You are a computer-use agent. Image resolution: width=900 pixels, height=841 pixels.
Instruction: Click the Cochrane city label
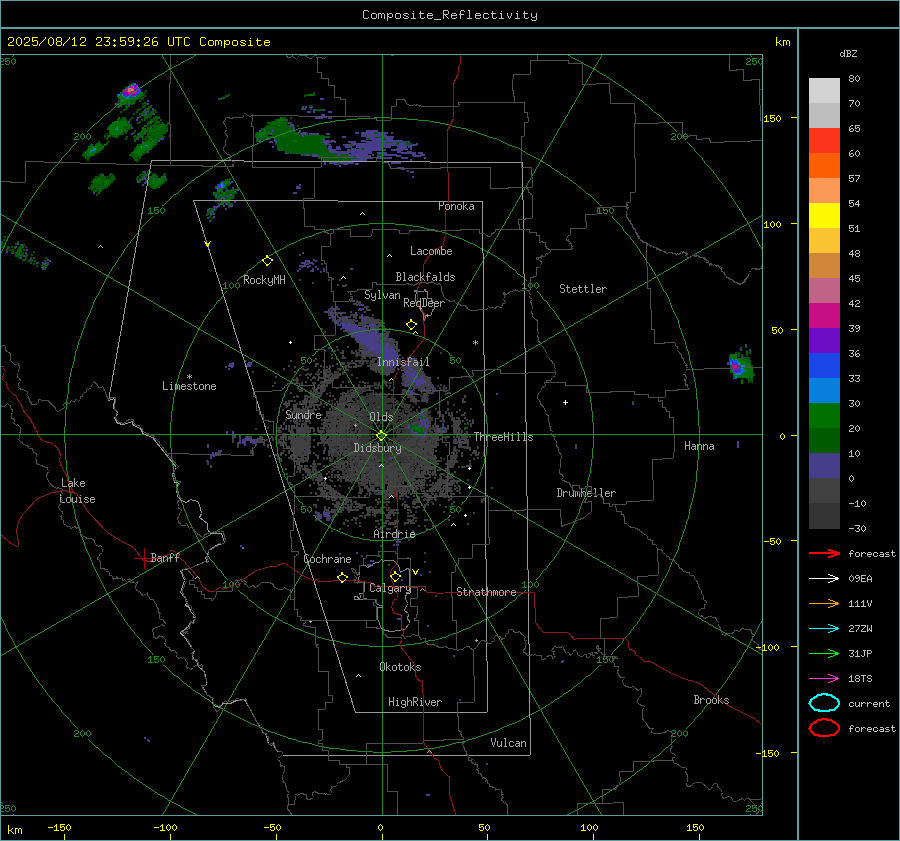pos(327,559)
